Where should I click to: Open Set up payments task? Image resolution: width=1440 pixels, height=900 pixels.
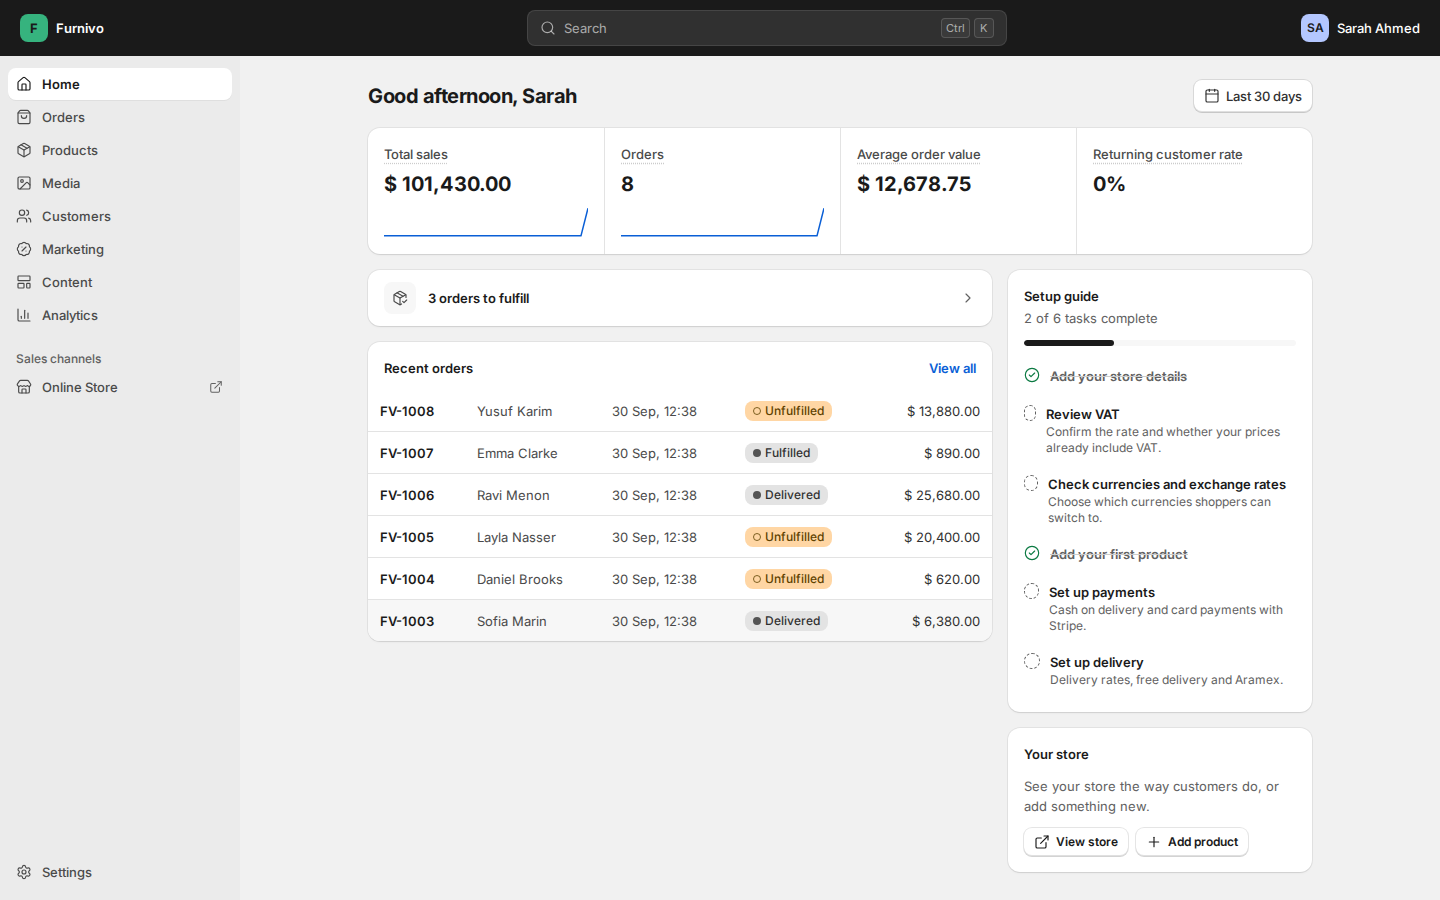point(1160,608)
